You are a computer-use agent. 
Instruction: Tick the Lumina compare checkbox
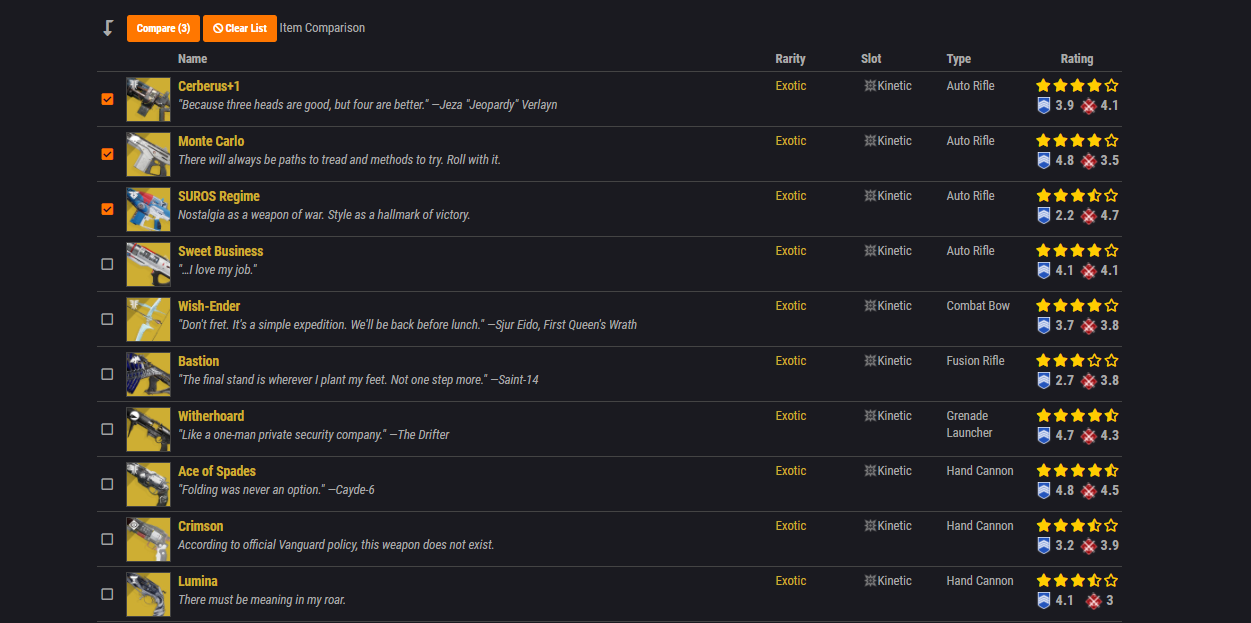coord(107,594)
